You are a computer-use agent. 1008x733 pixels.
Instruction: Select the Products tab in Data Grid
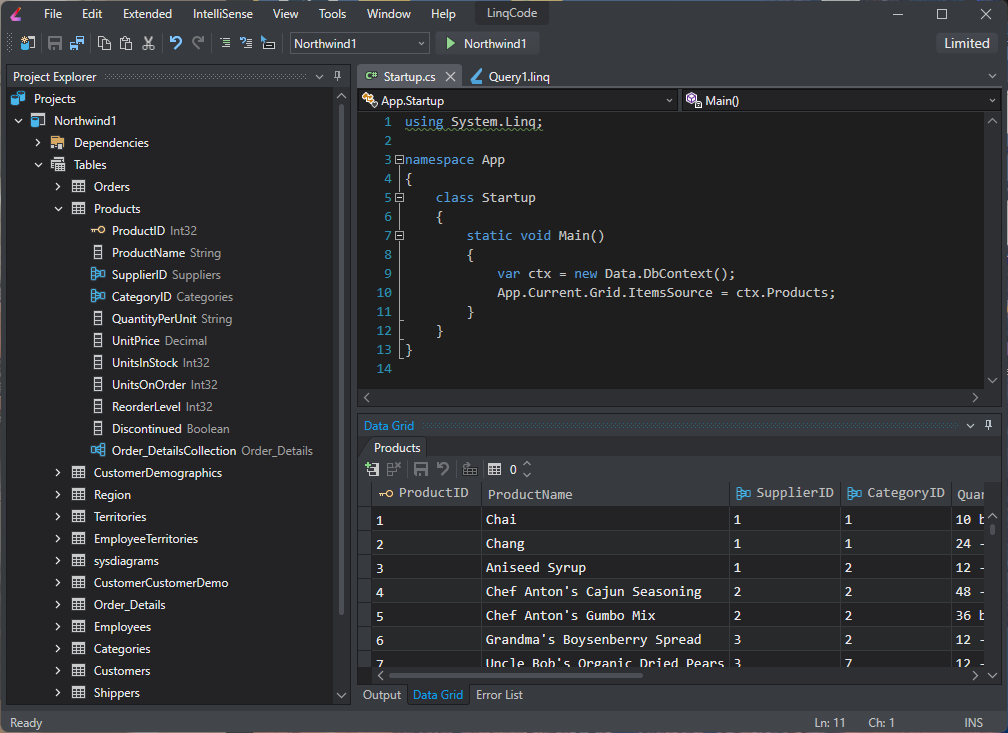pos(397,448)
